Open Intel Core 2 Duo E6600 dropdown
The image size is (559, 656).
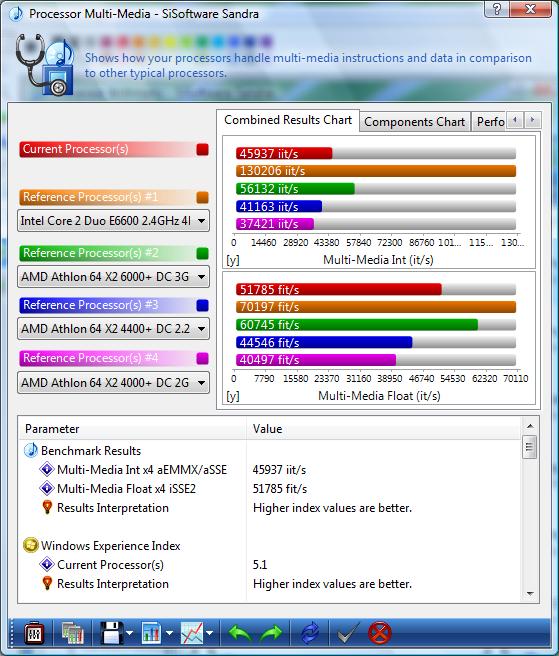[x=113, y=220]
